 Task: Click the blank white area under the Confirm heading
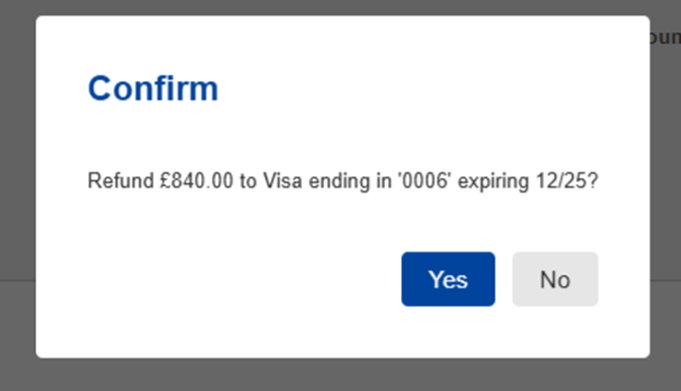(343, 135)
